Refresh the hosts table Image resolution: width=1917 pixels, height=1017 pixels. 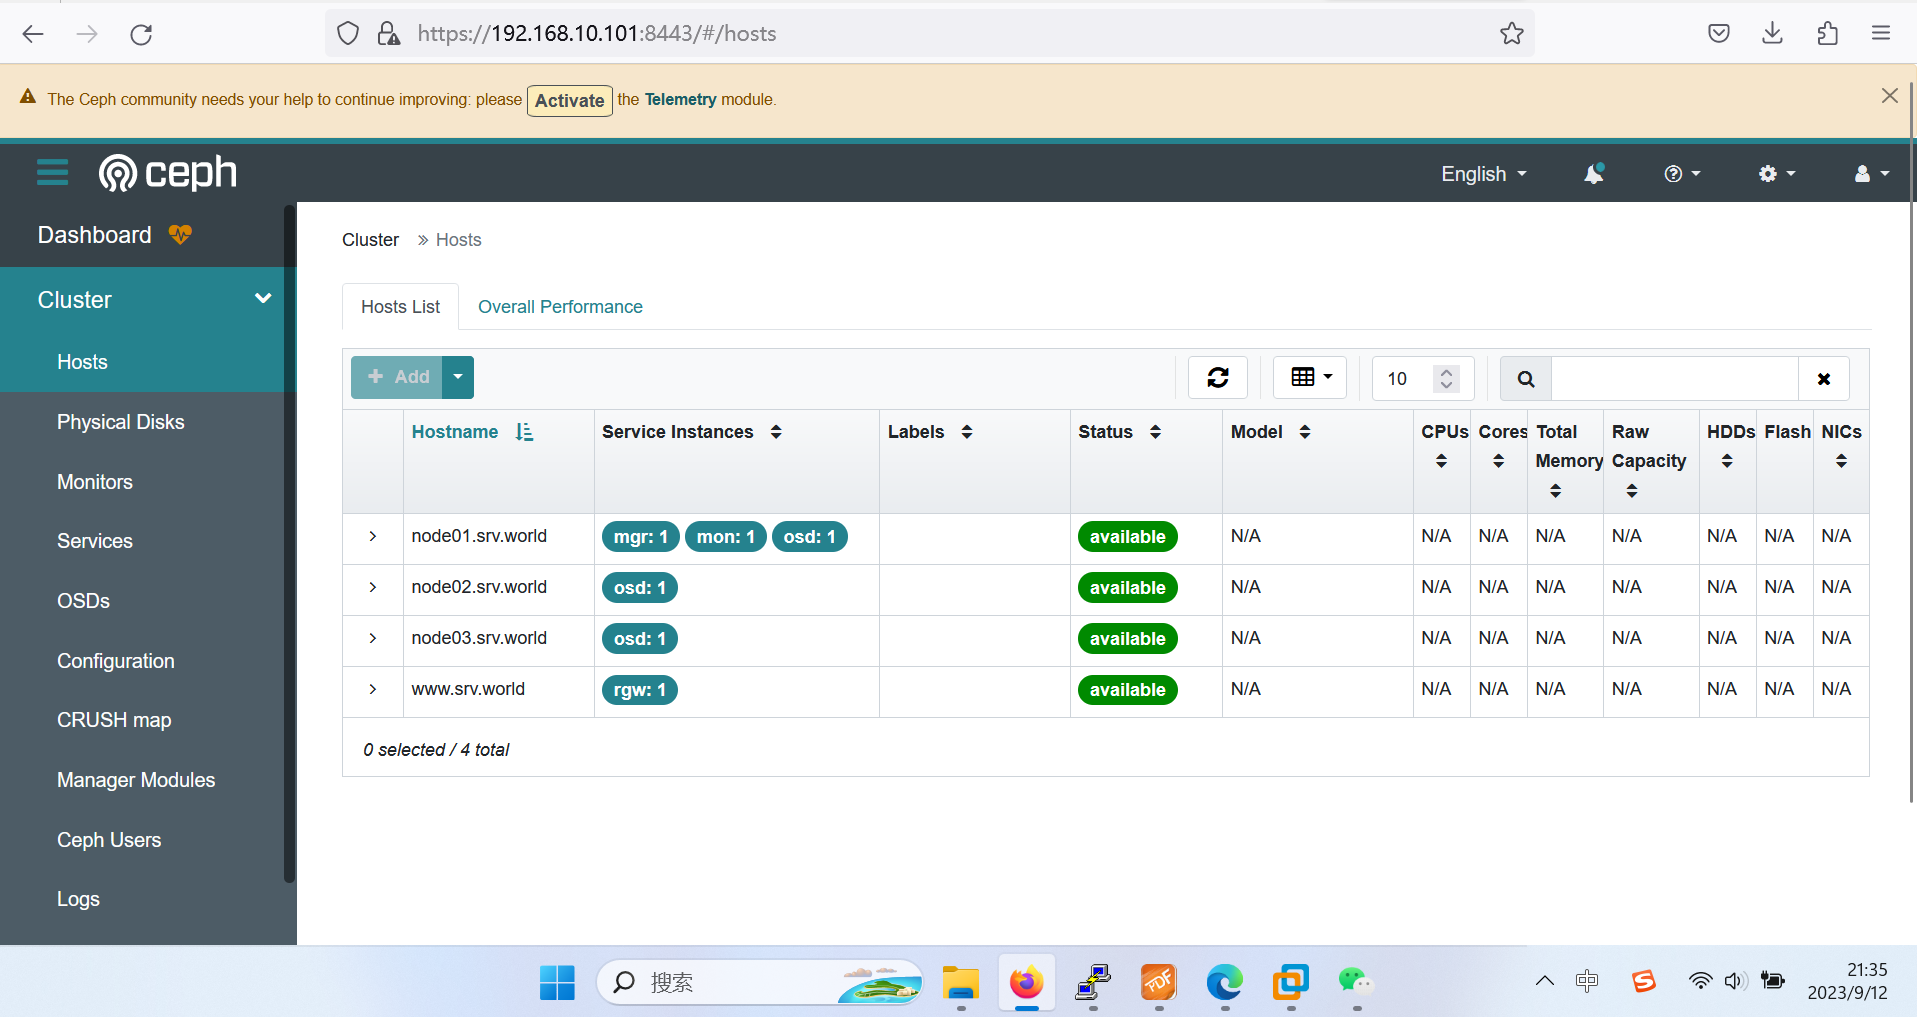point(1218,378)
